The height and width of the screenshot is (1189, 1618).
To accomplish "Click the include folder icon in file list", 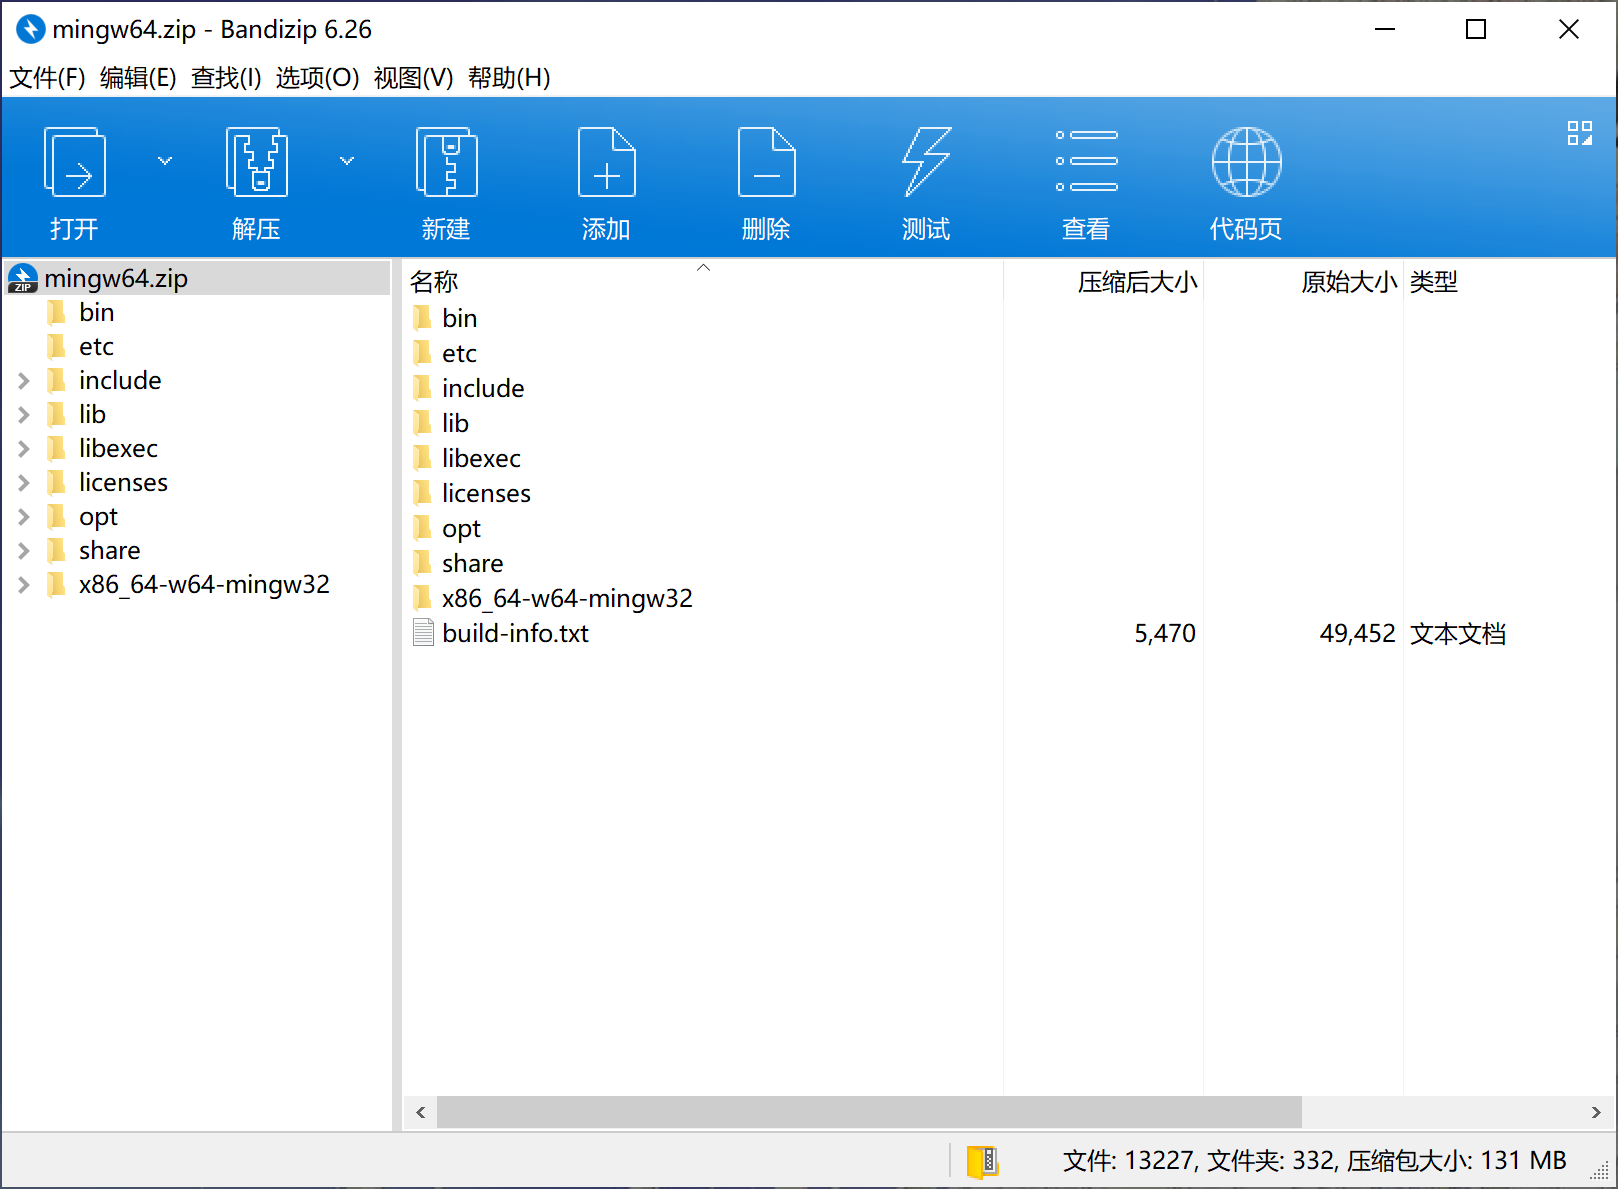I will (x=423, y=388).
